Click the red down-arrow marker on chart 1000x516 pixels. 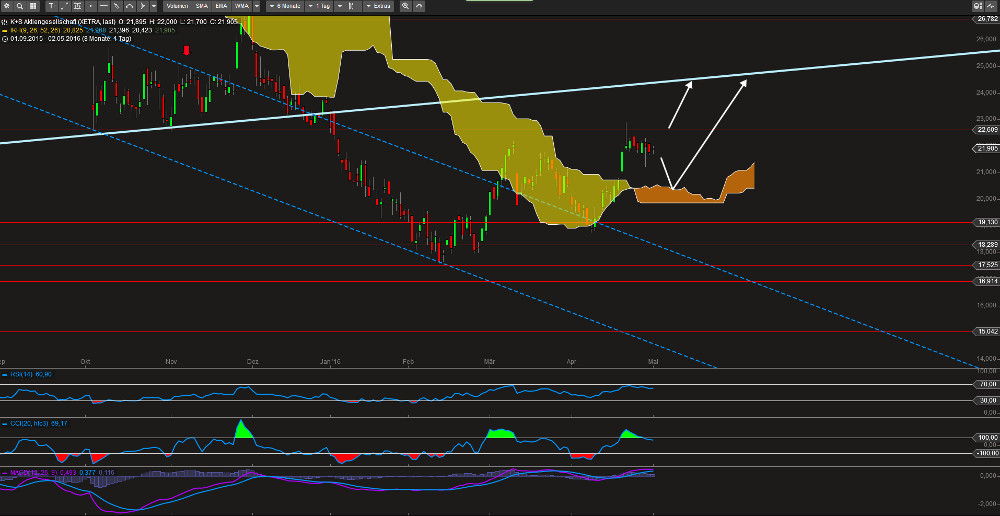[187, 50]
